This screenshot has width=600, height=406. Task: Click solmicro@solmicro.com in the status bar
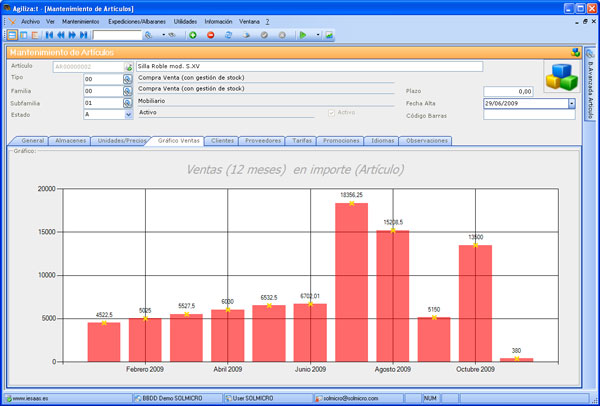[x=351, y=398]
